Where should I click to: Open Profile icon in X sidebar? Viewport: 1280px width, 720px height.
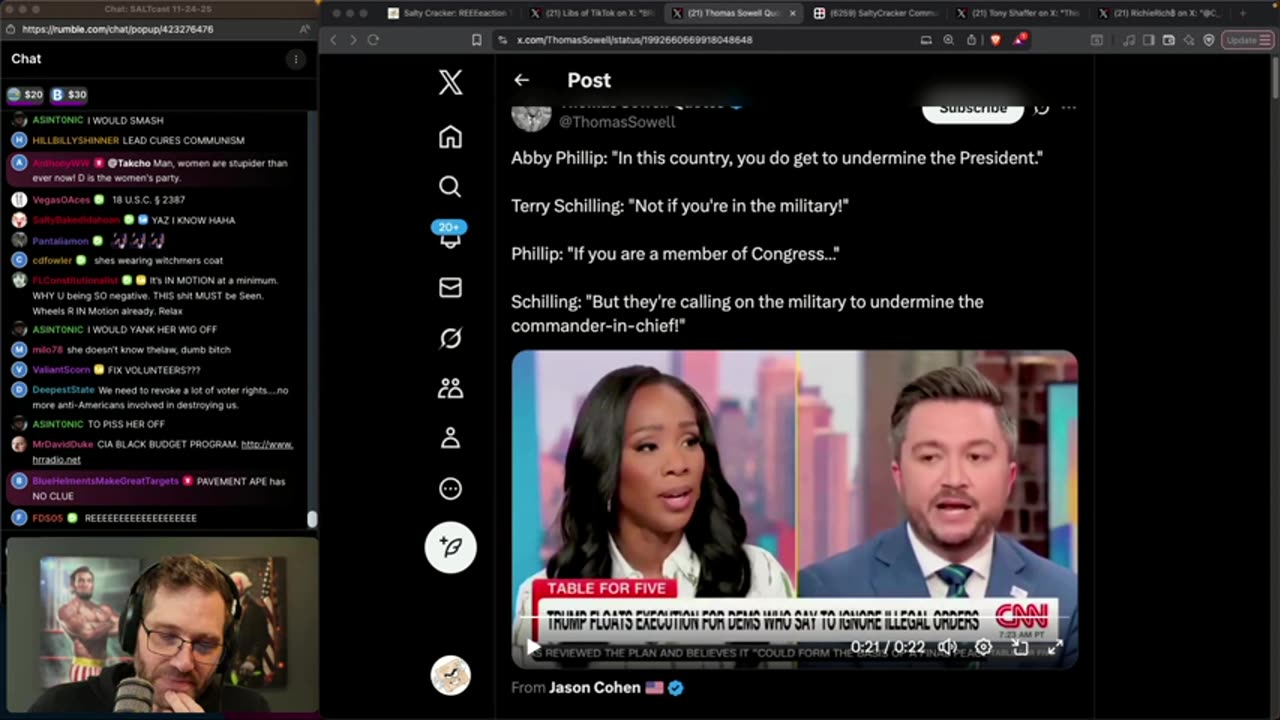450,438
